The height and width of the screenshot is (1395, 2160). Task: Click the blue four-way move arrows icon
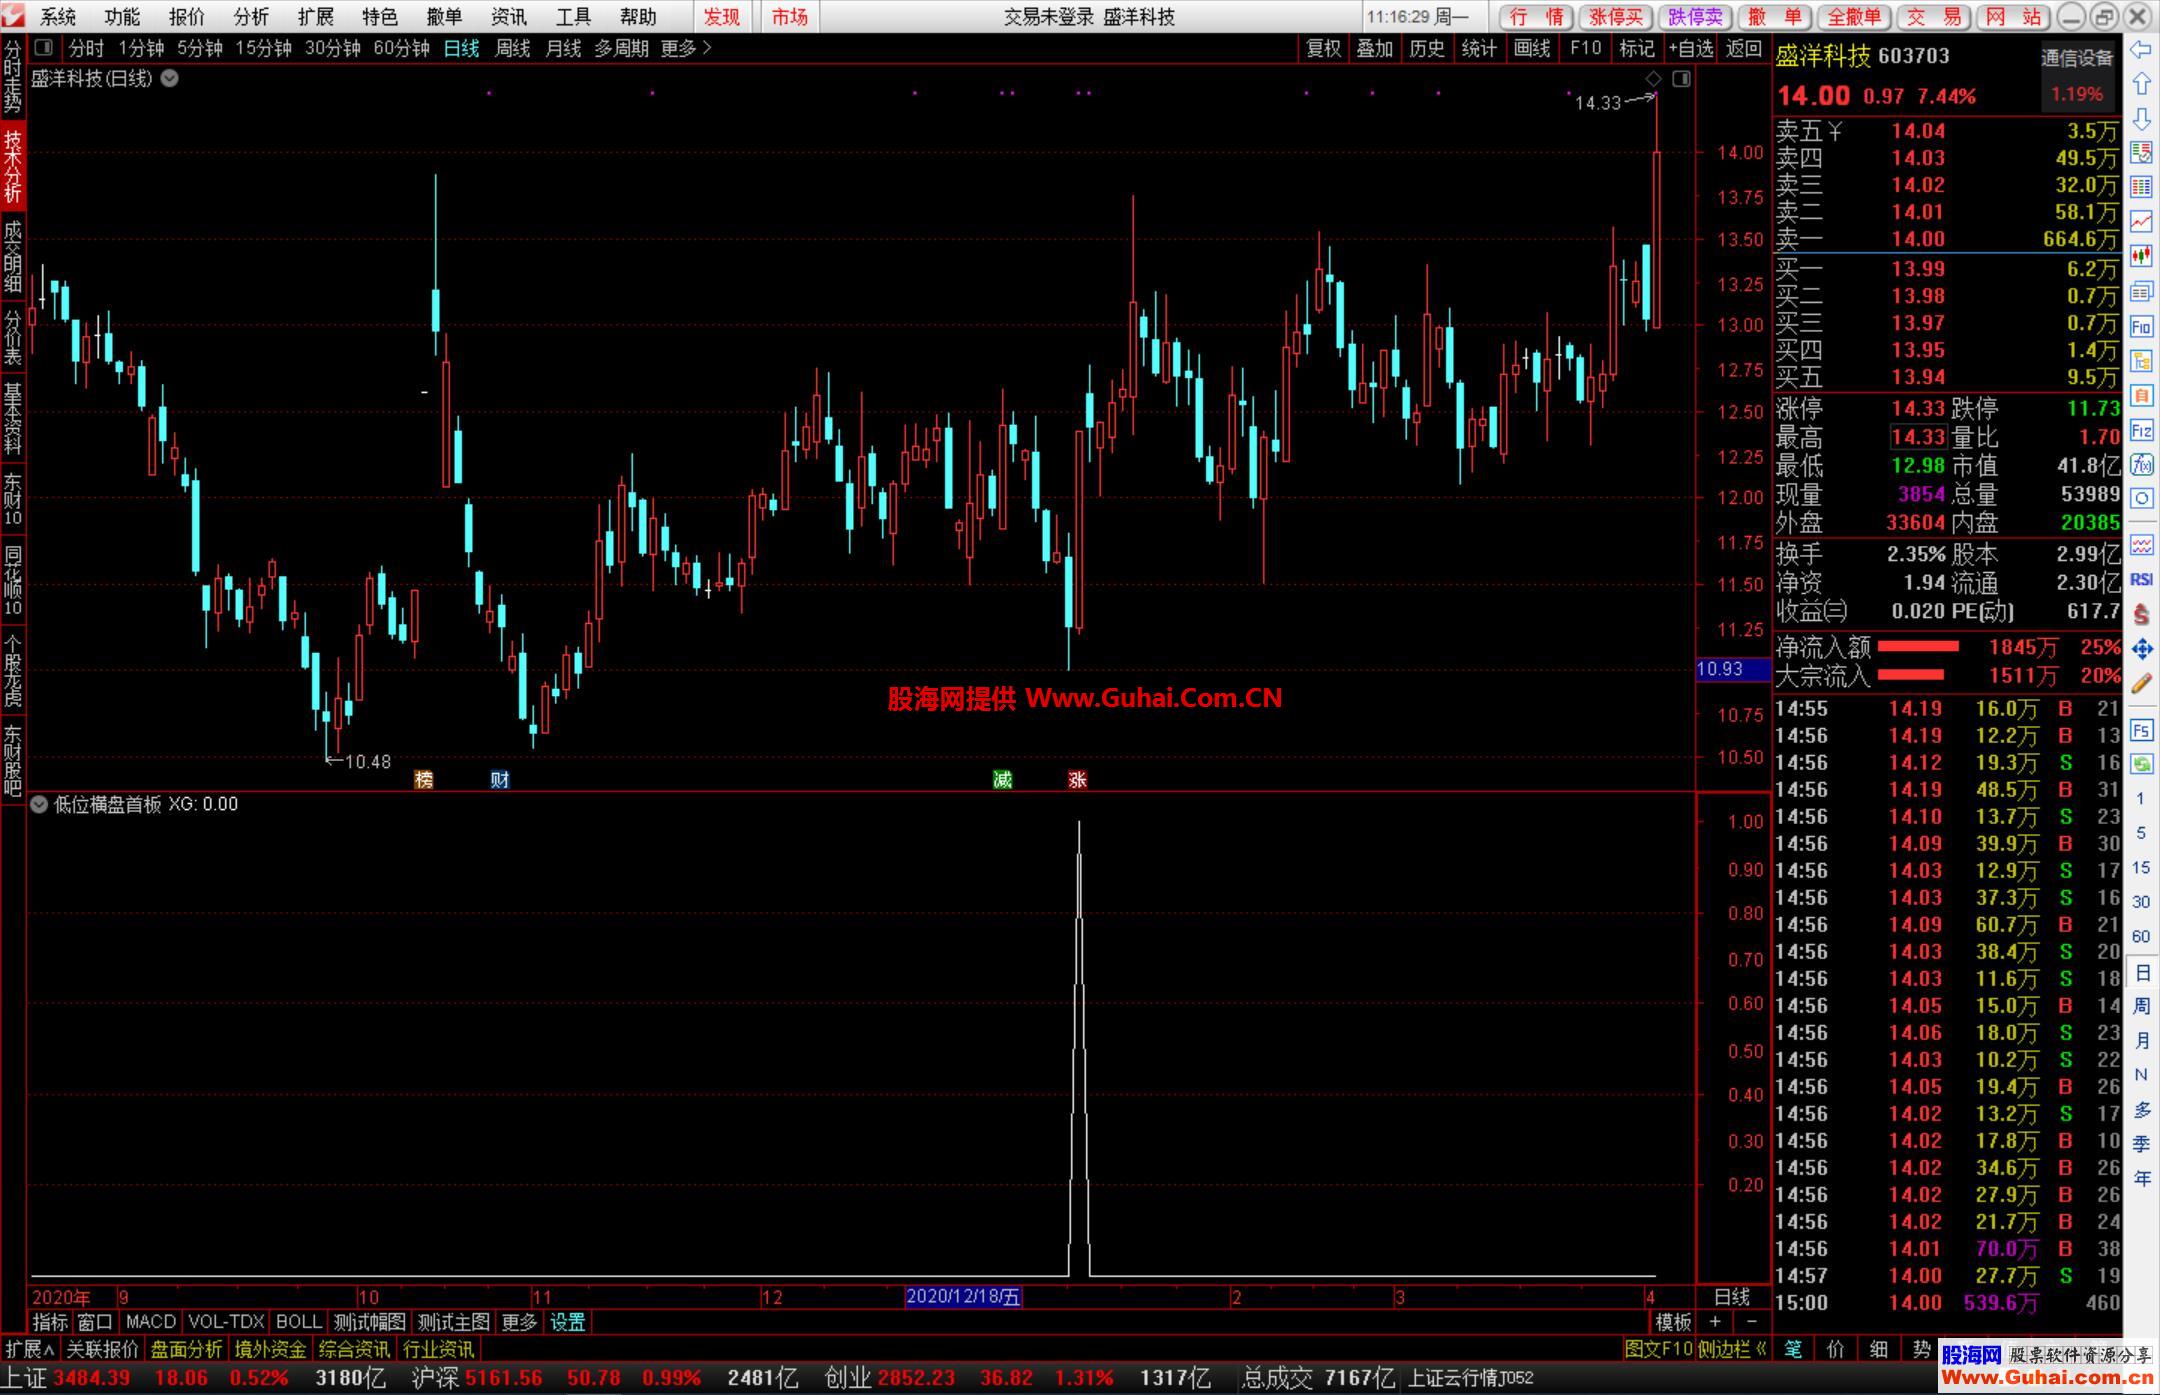pyautogui.click(x=2141, y=649)
